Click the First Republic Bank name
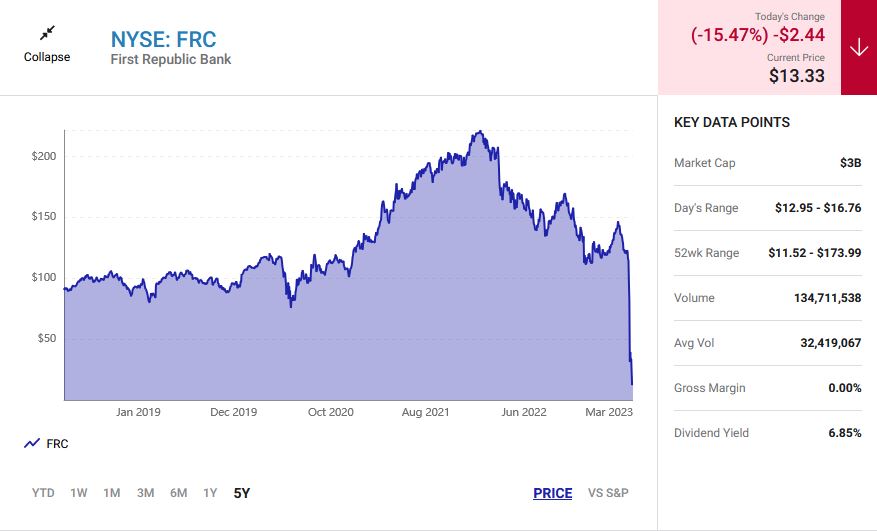The image size is (877, 531). [170, 60]
